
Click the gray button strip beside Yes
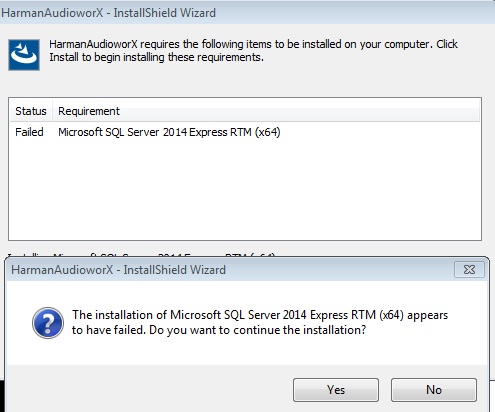pyautogui.click(x=150, y=389)
